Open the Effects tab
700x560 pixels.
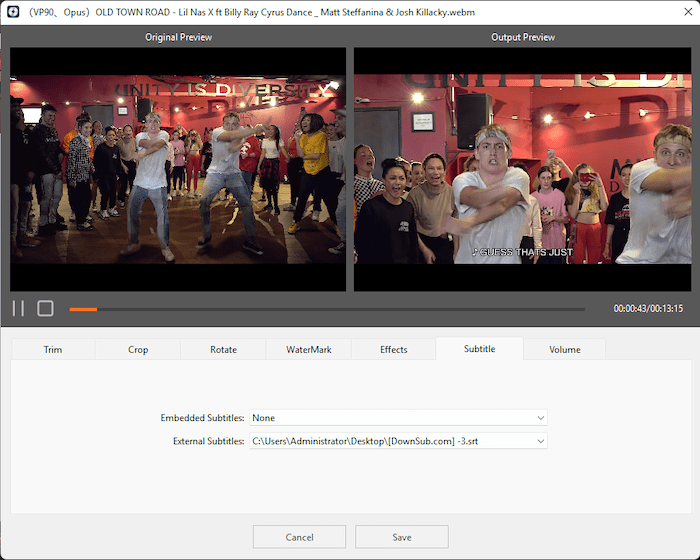(x=393, y=349)
